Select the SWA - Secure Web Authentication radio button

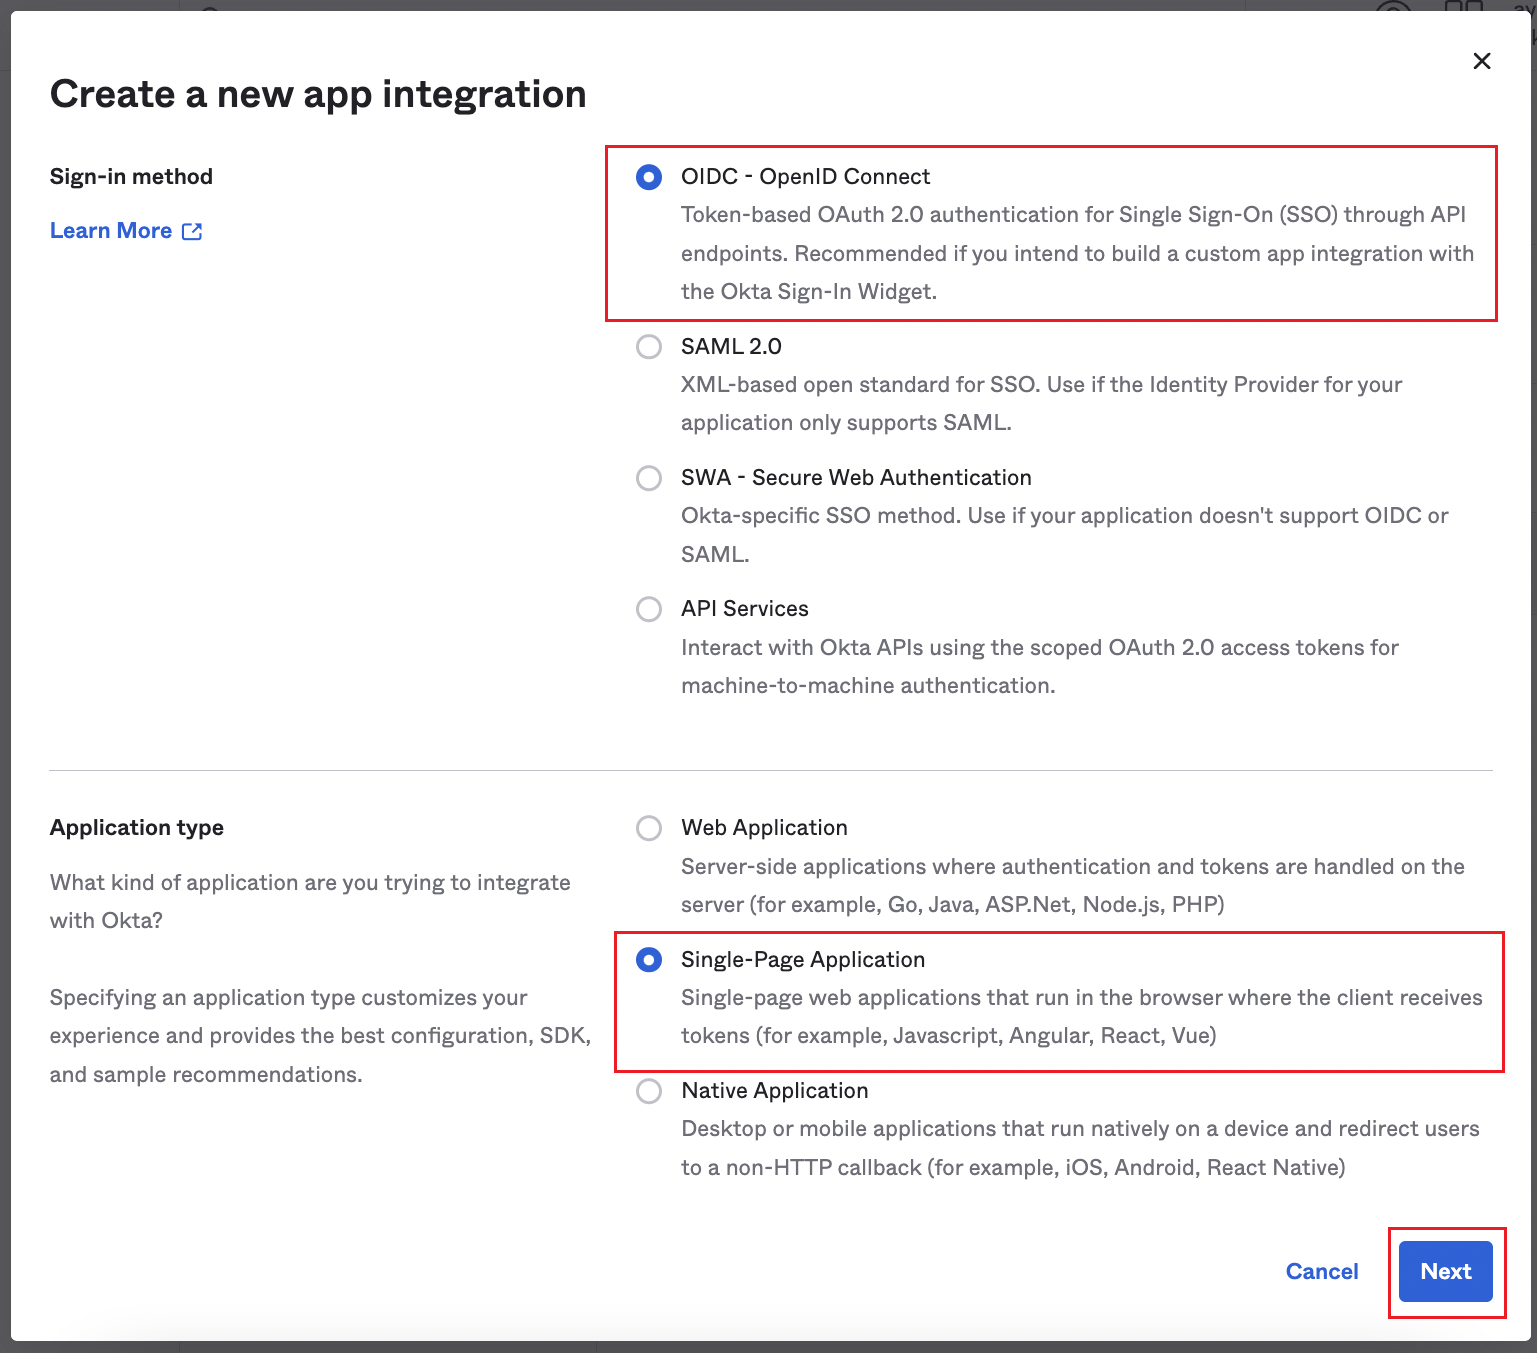(x=649, y=478)
